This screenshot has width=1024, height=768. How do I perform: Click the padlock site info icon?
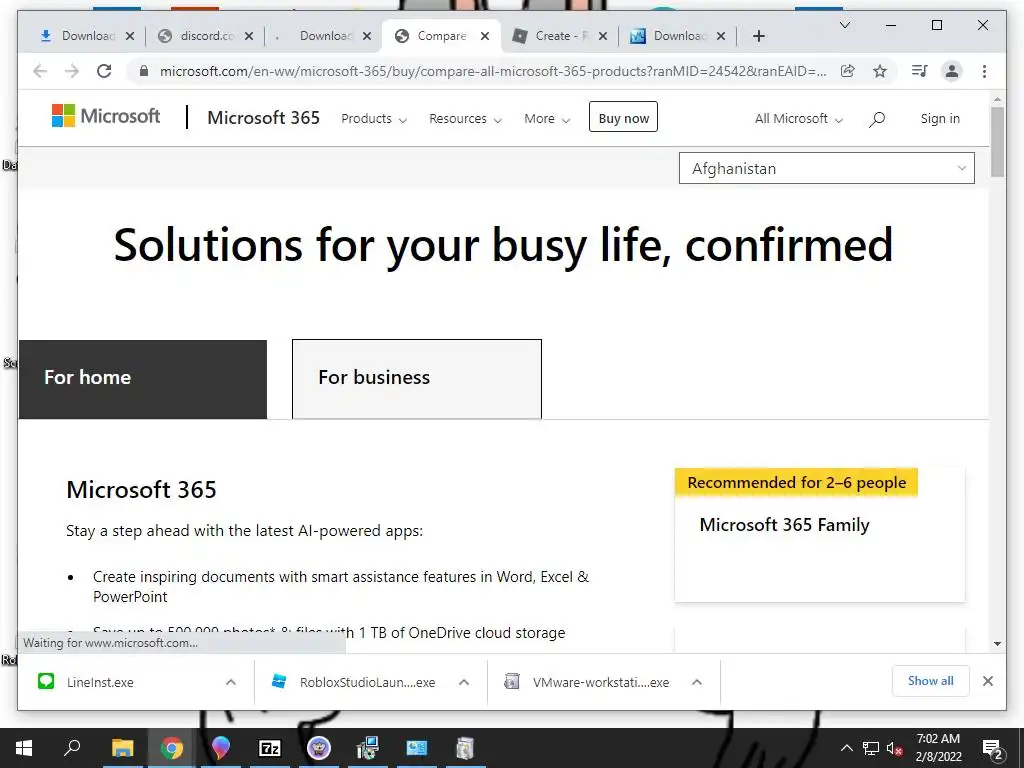(x=144, y=71)
